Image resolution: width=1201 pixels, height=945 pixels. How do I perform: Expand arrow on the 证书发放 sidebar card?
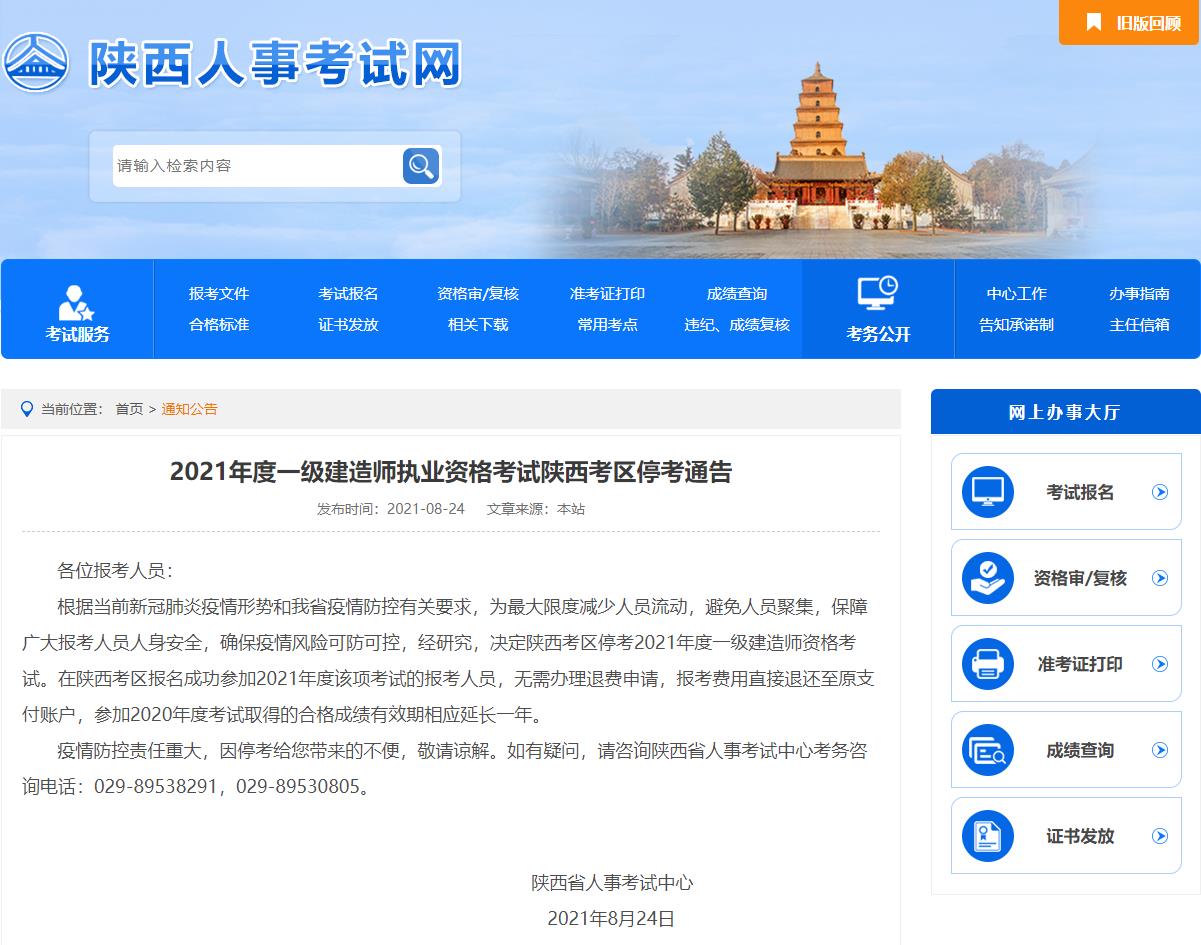(1160, 836)
